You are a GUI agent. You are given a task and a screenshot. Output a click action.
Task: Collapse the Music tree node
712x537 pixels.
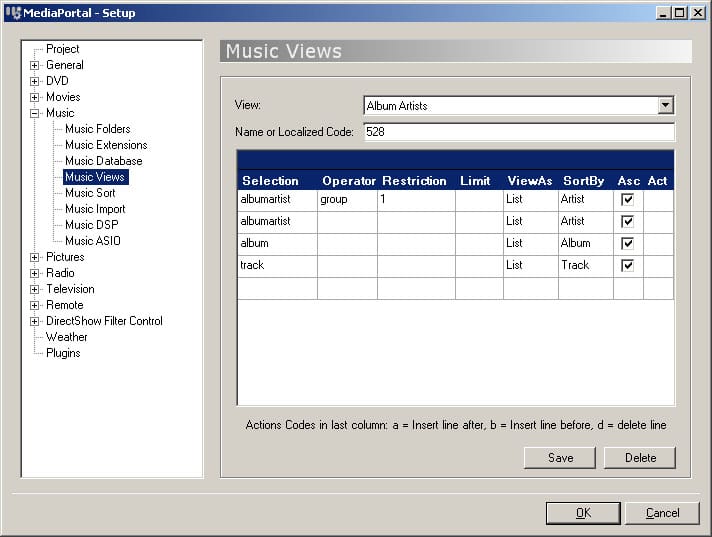click(35, 113)
